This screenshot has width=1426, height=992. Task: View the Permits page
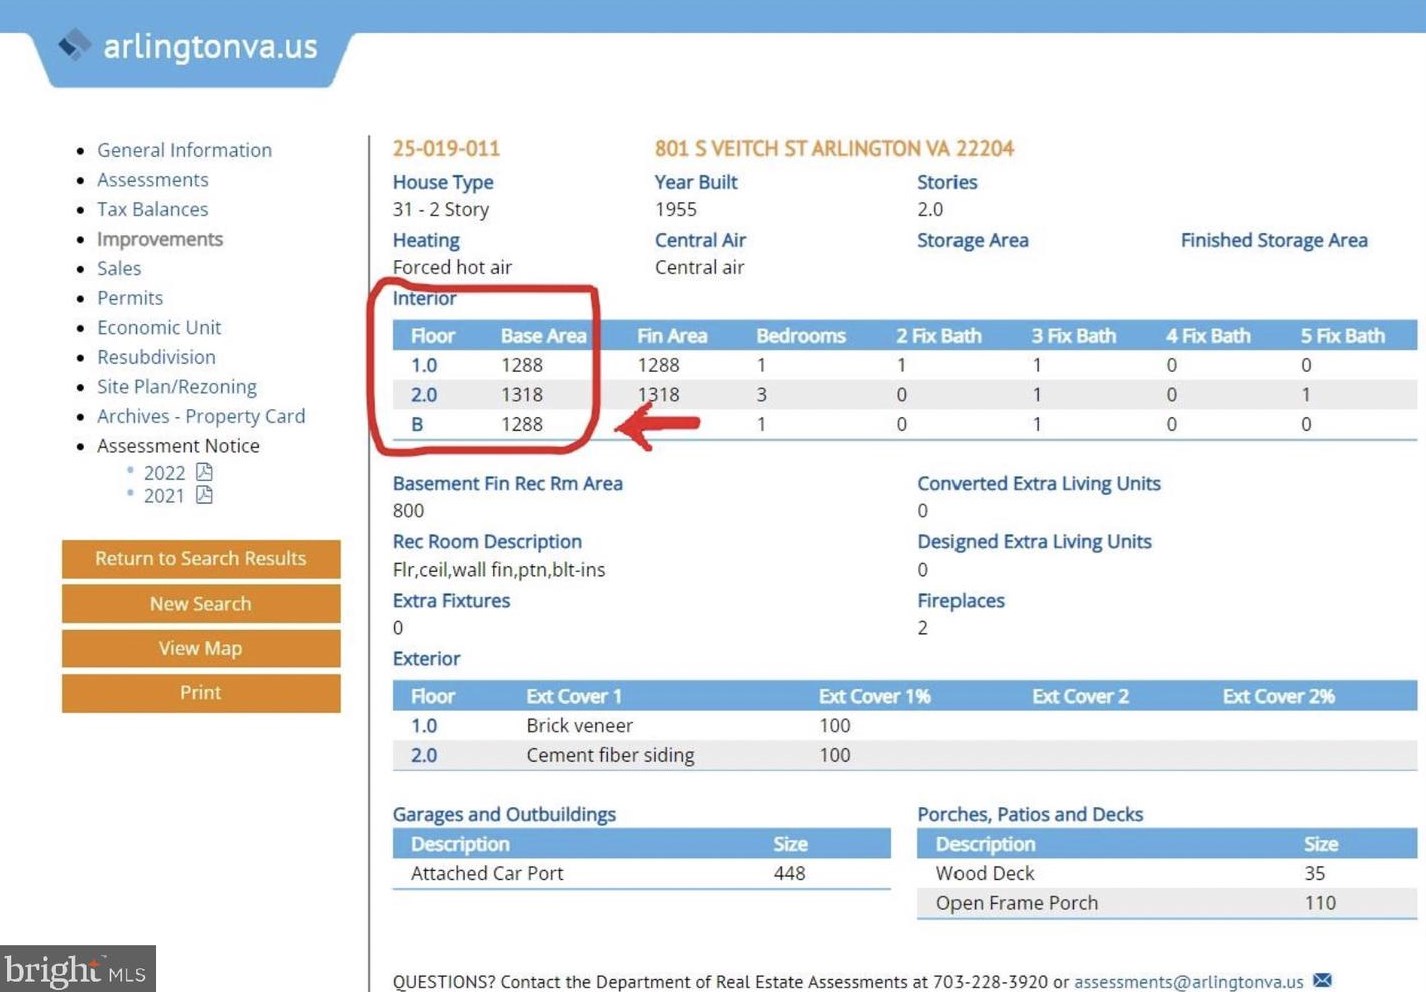click(x=129, y=298)
